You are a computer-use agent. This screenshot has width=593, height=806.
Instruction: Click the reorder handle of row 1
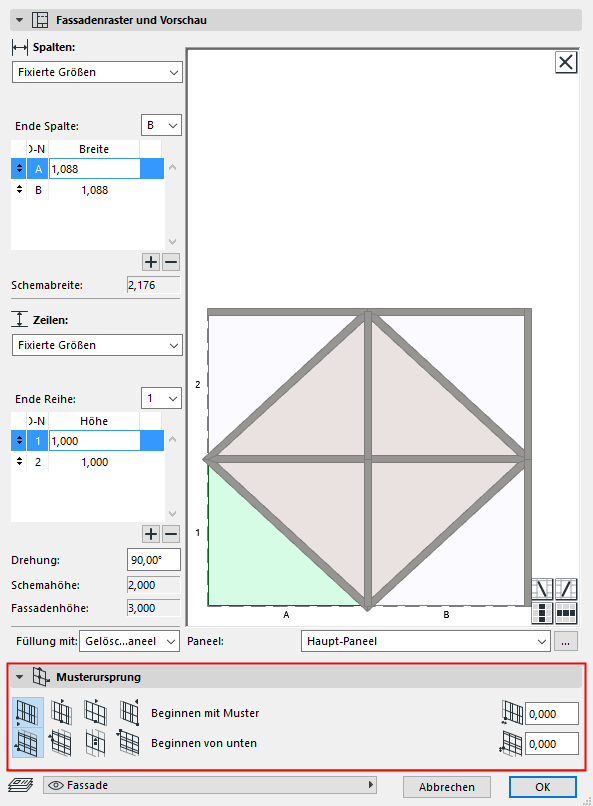(x=19, y=441)
